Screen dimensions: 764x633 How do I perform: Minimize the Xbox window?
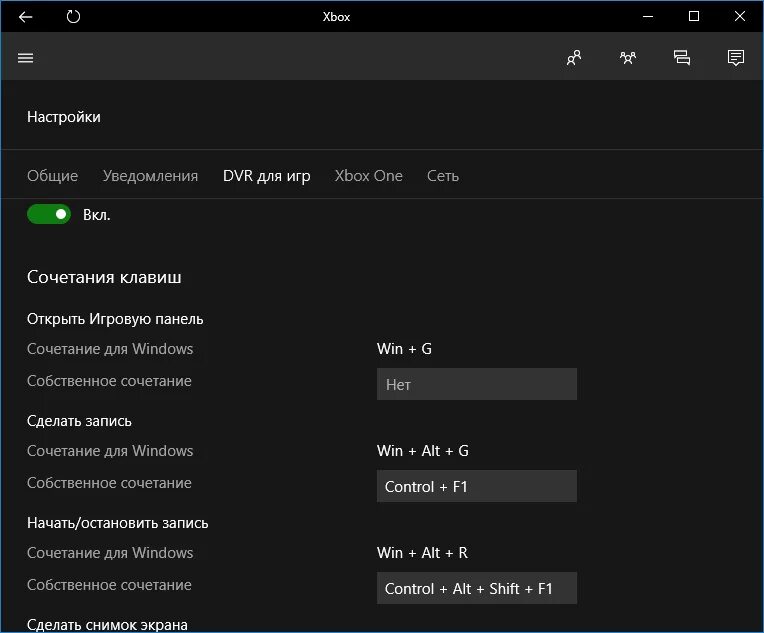click(648, 17)
